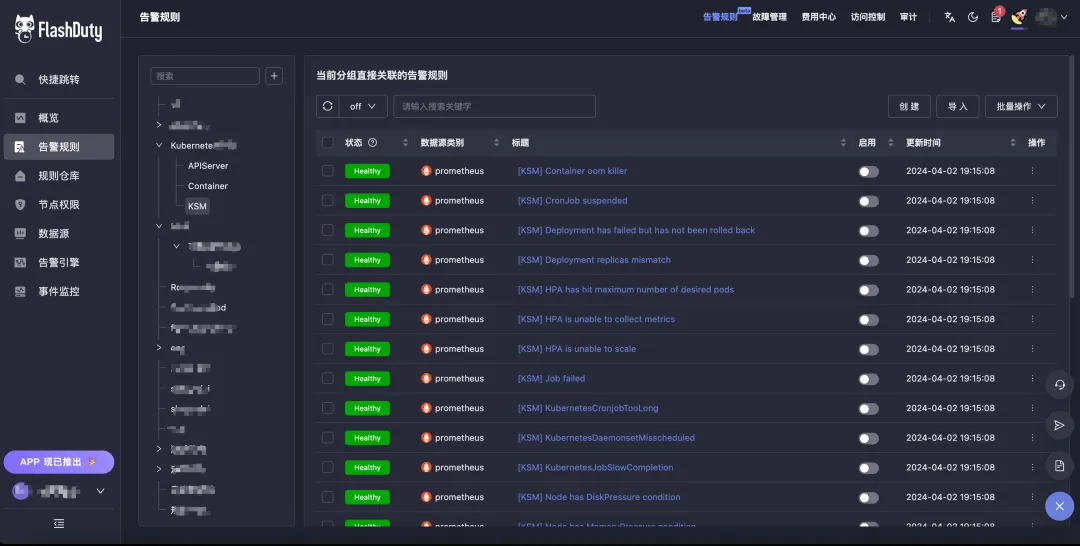Add a new group with plus icon
Viewport: 1080px width, 546px height.
(x=274, y=76)
